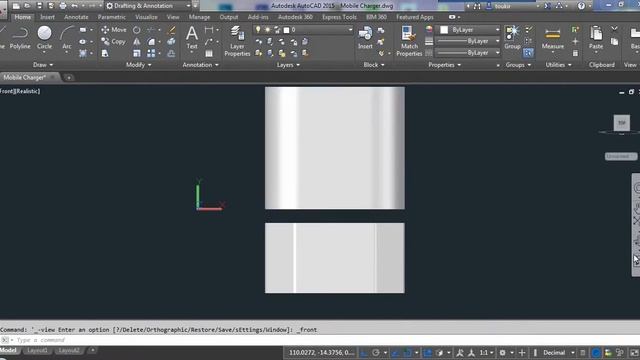Image resolution: width=640 pixels, height=360 pixels.
Task: Click the Copy tool
Action: coord(113,42)
